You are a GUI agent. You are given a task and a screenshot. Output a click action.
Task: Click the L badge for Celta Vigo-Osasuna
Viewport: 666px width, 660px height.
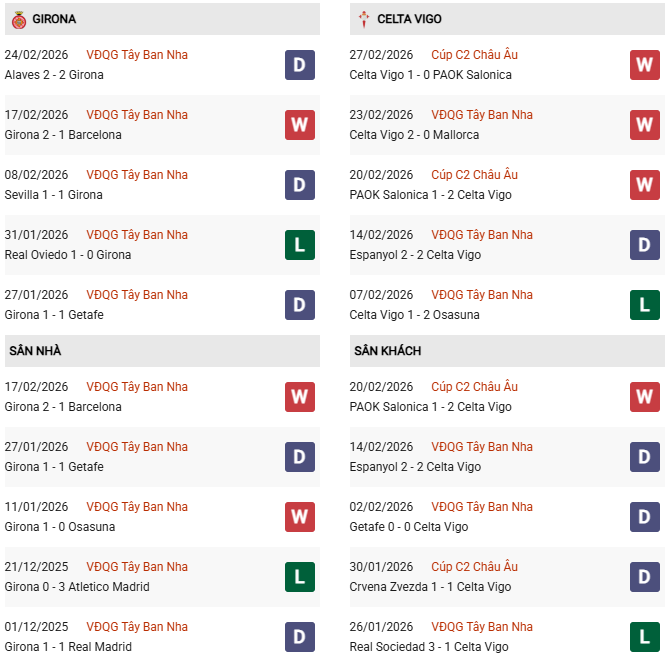645,305
